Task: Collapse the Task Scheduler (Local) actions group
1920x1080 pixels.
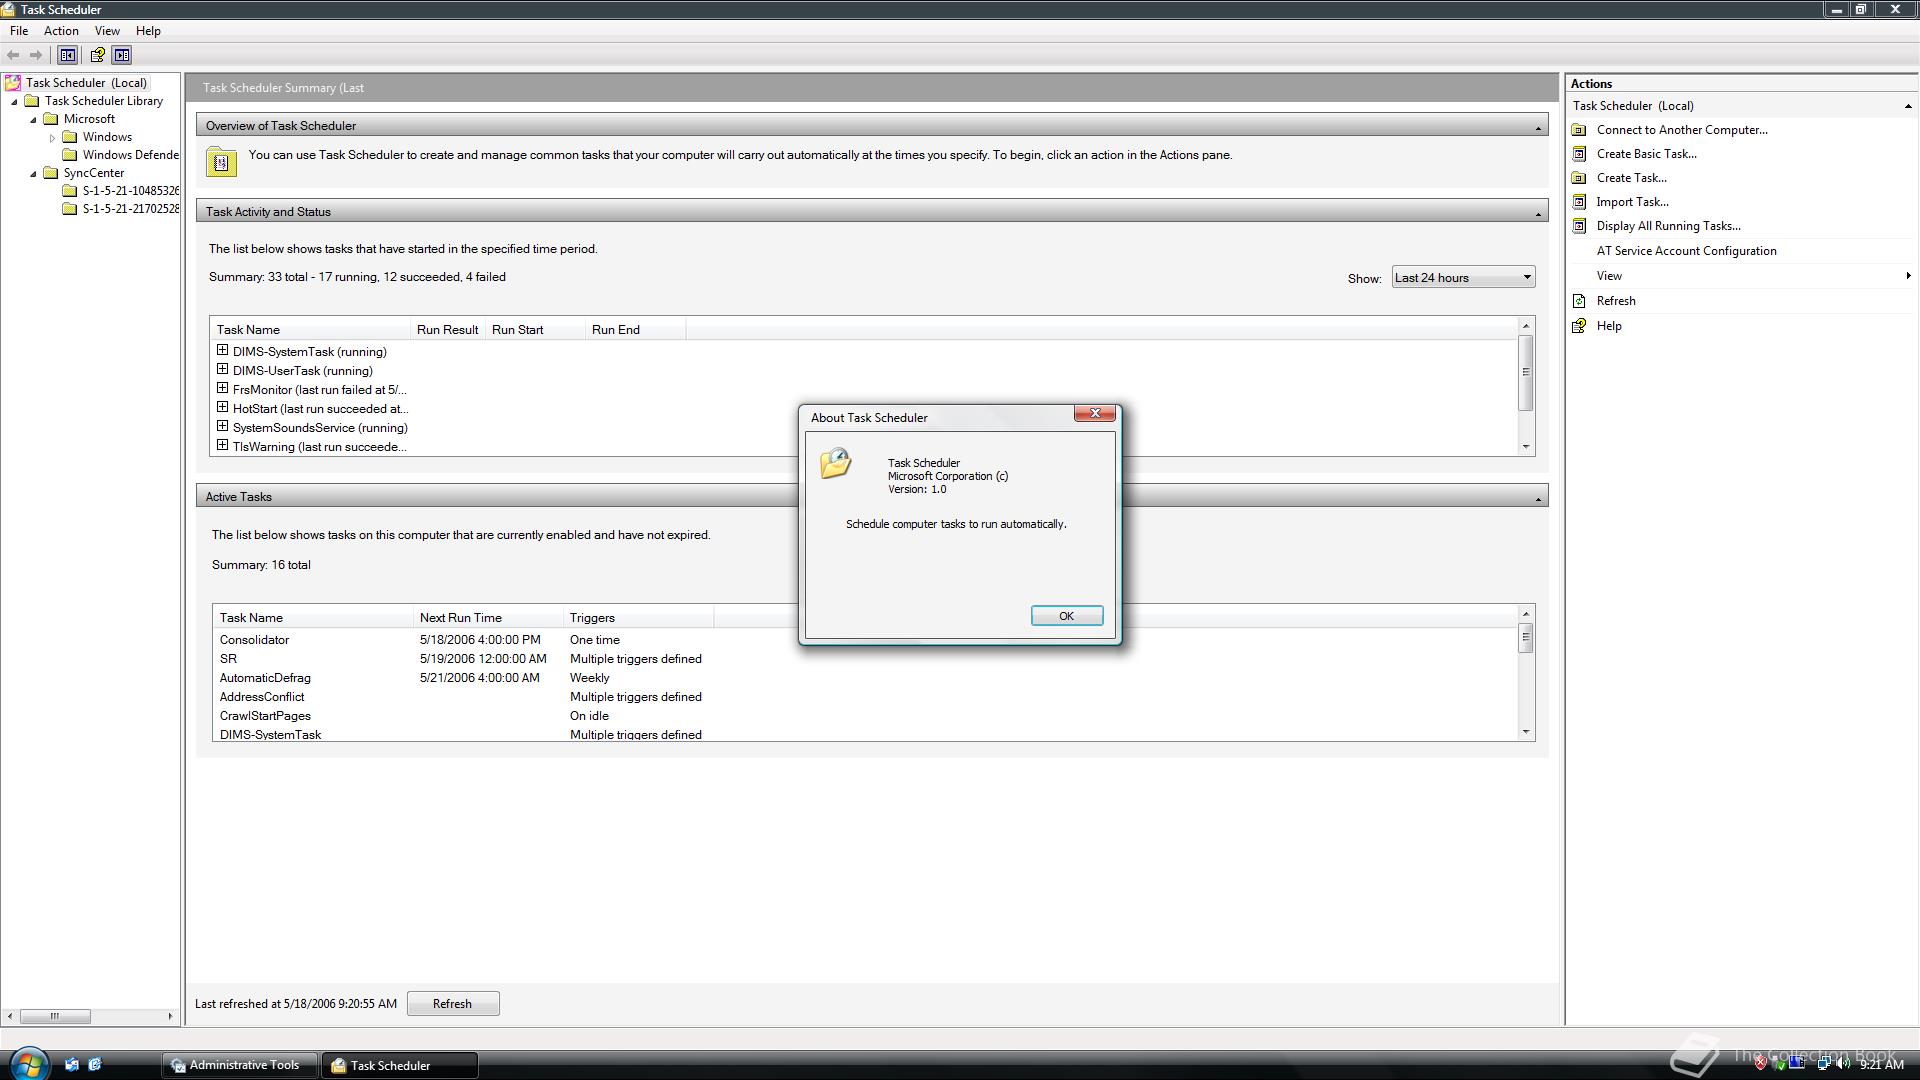Action: [x=1907, y=106]
